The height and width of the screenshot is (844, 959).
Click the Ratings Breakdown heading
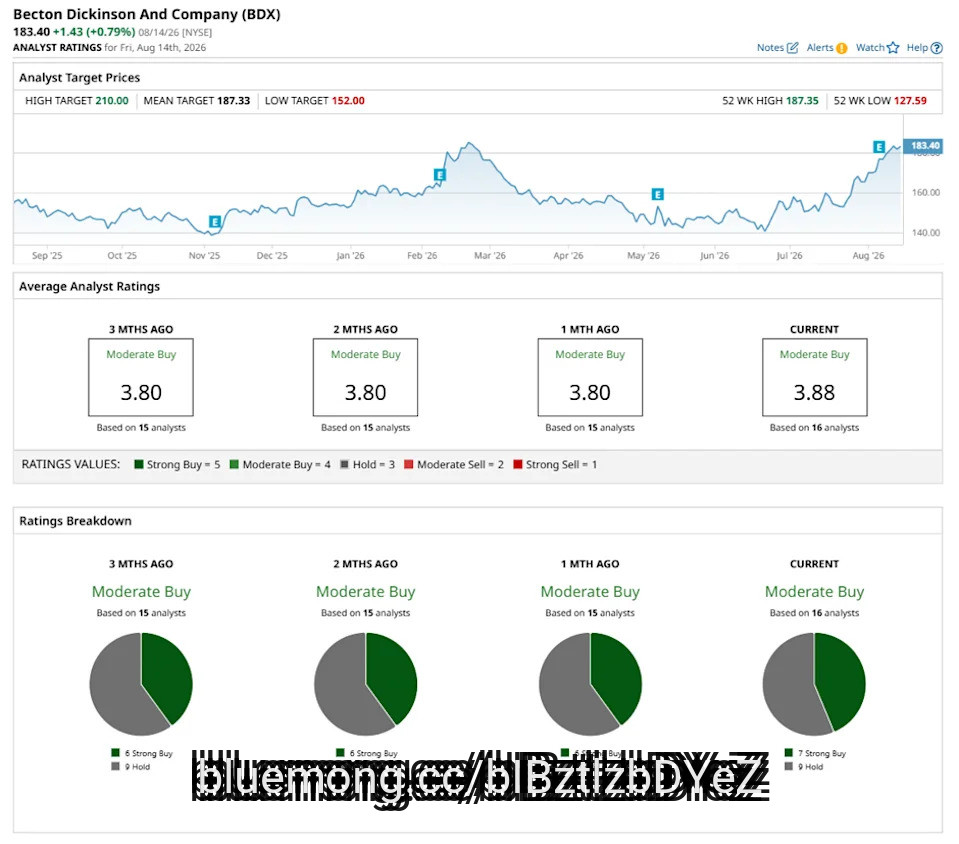click(75, 521)
